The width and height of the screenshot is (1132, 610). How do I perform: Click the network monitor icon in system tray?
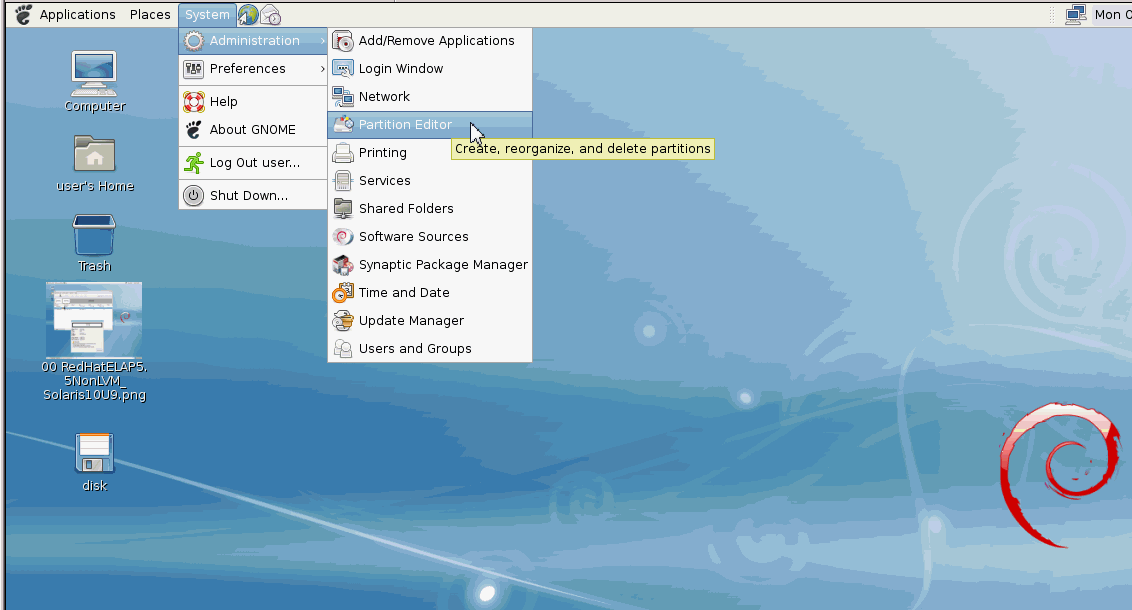(1076, 14)
